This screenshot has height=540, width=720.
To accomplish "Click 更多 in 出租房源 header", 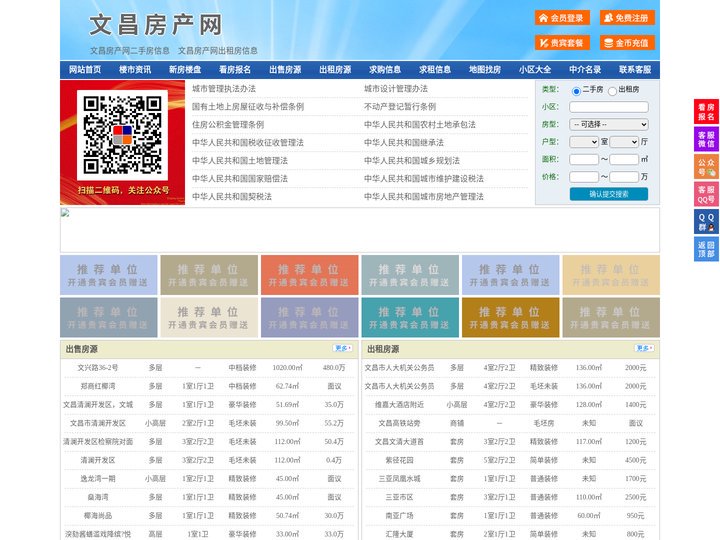I will (x=644, y=349).
